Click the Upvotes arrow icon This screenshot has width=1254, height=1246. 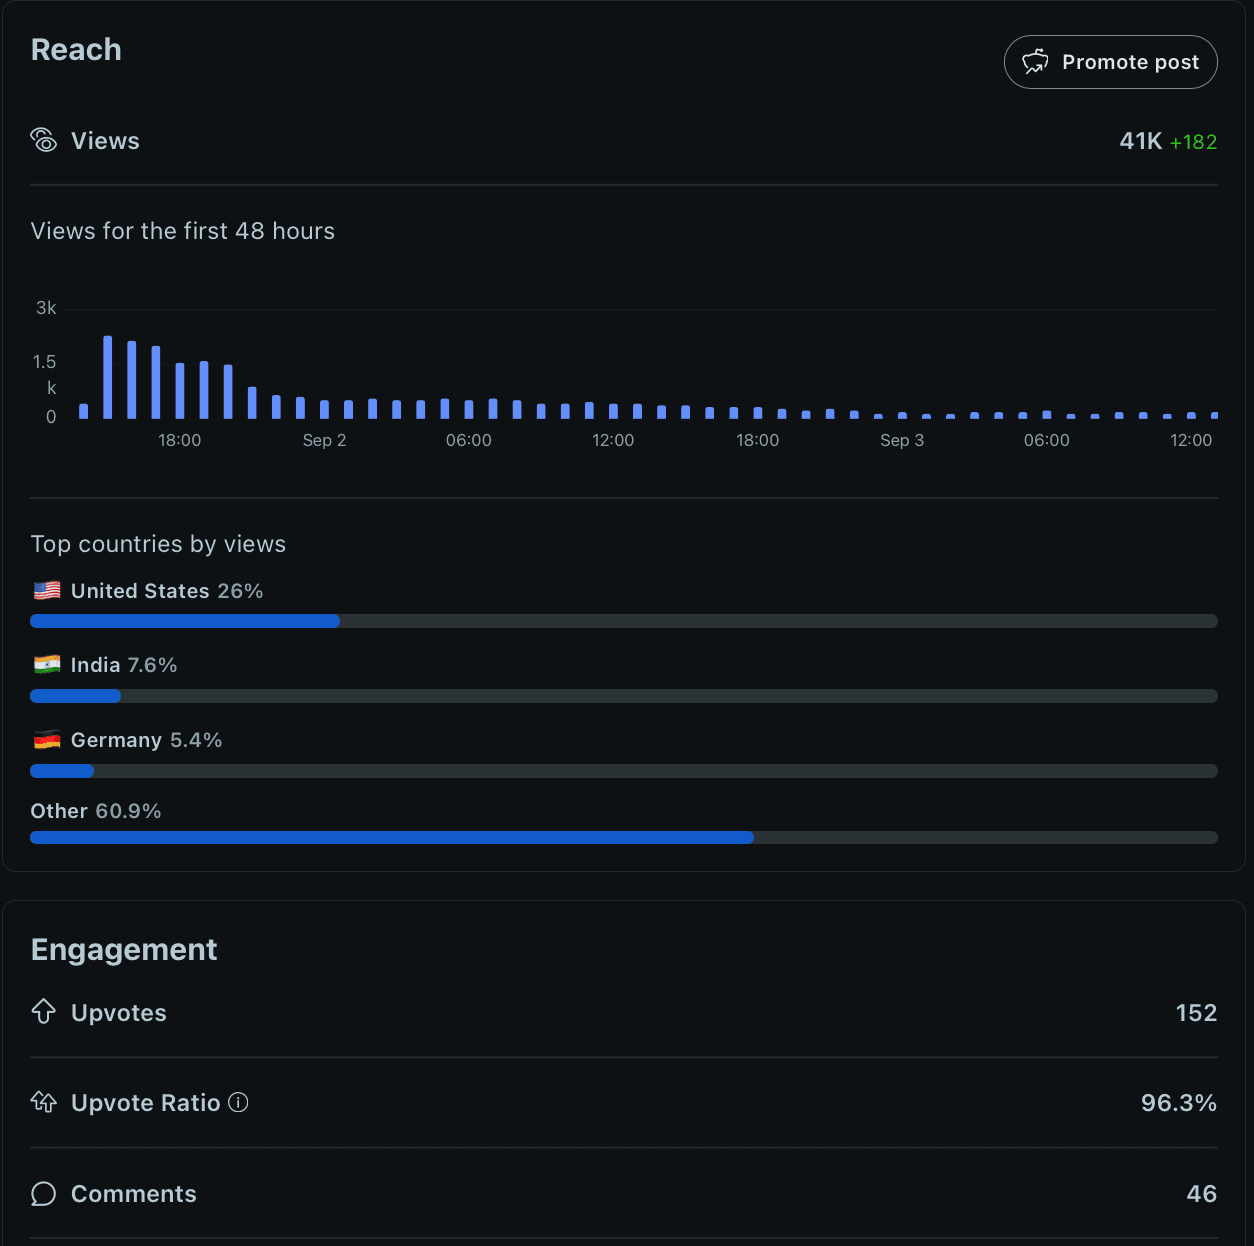click(x=44, y=1012)
